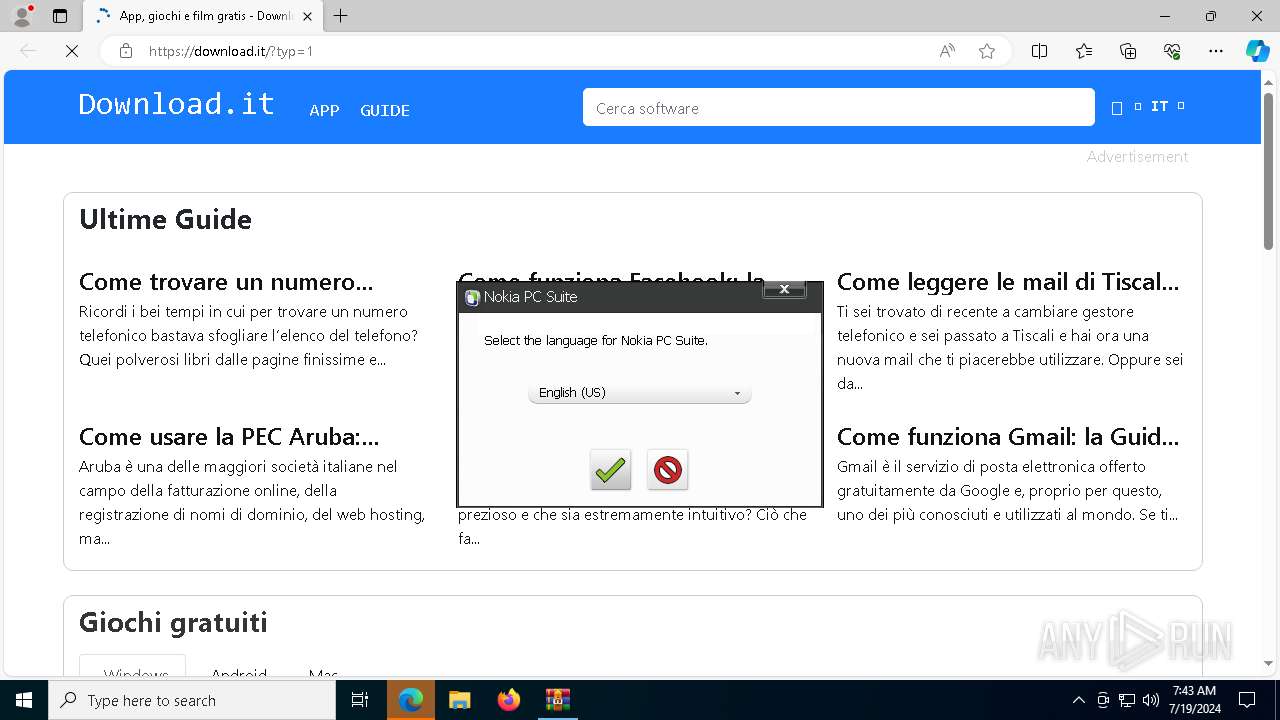1280x720 pixels.
Task: Open the Windows Start menu
Action: pyautogui.click(x=24, y=700)
